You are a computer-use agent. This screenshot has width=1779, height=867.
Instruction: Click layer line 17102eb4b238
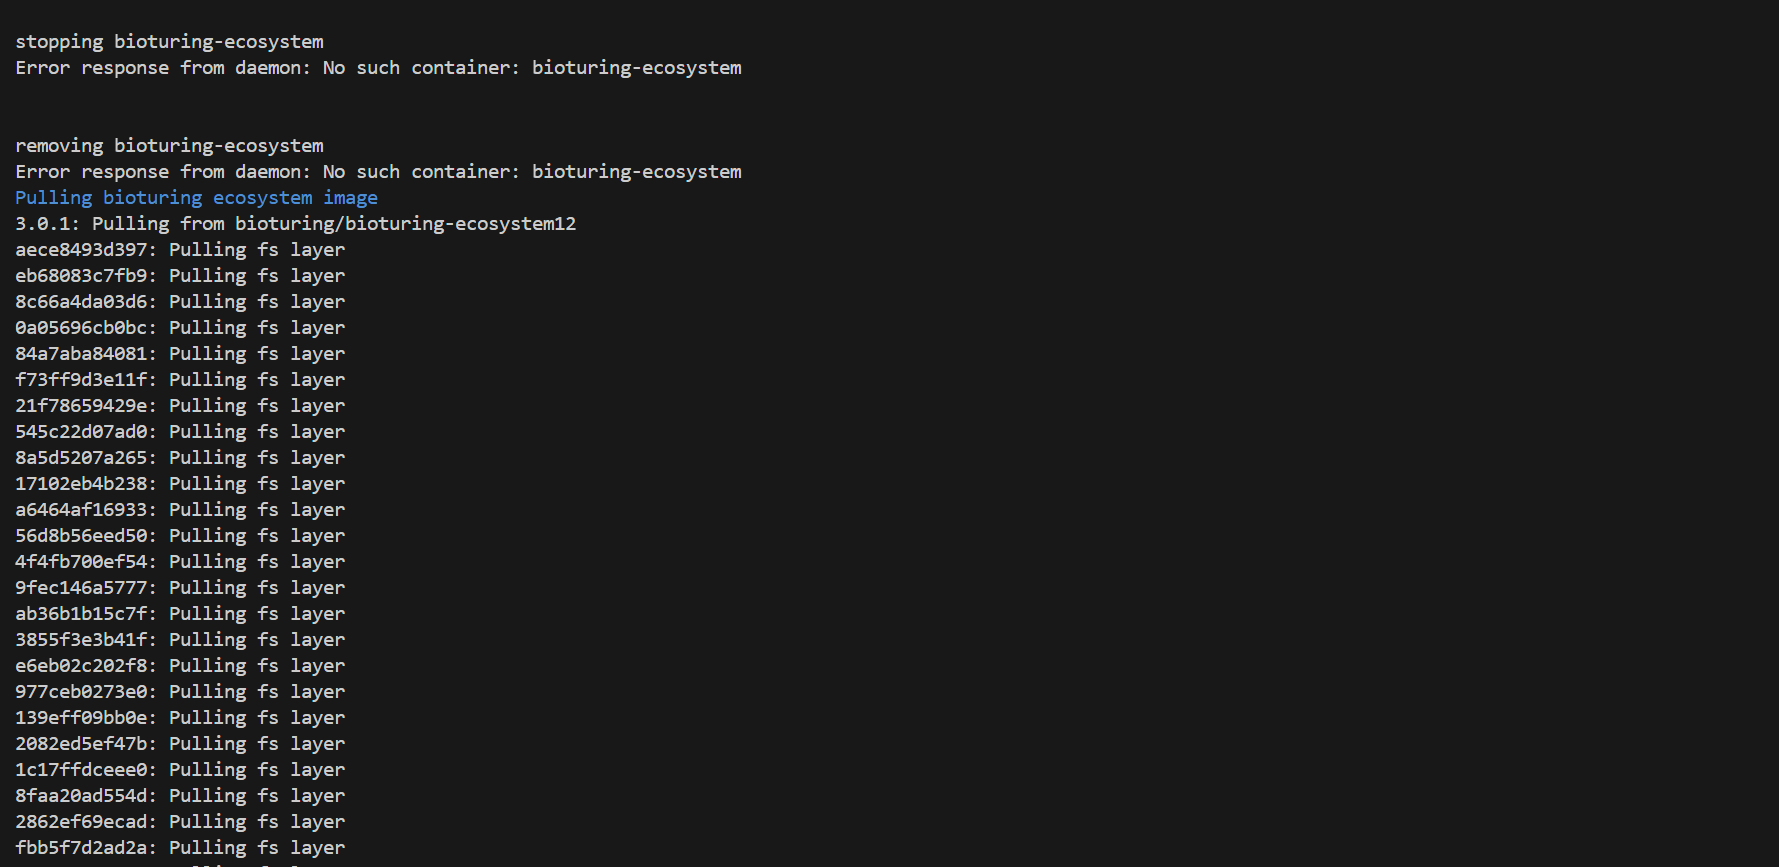pos(180,484)
